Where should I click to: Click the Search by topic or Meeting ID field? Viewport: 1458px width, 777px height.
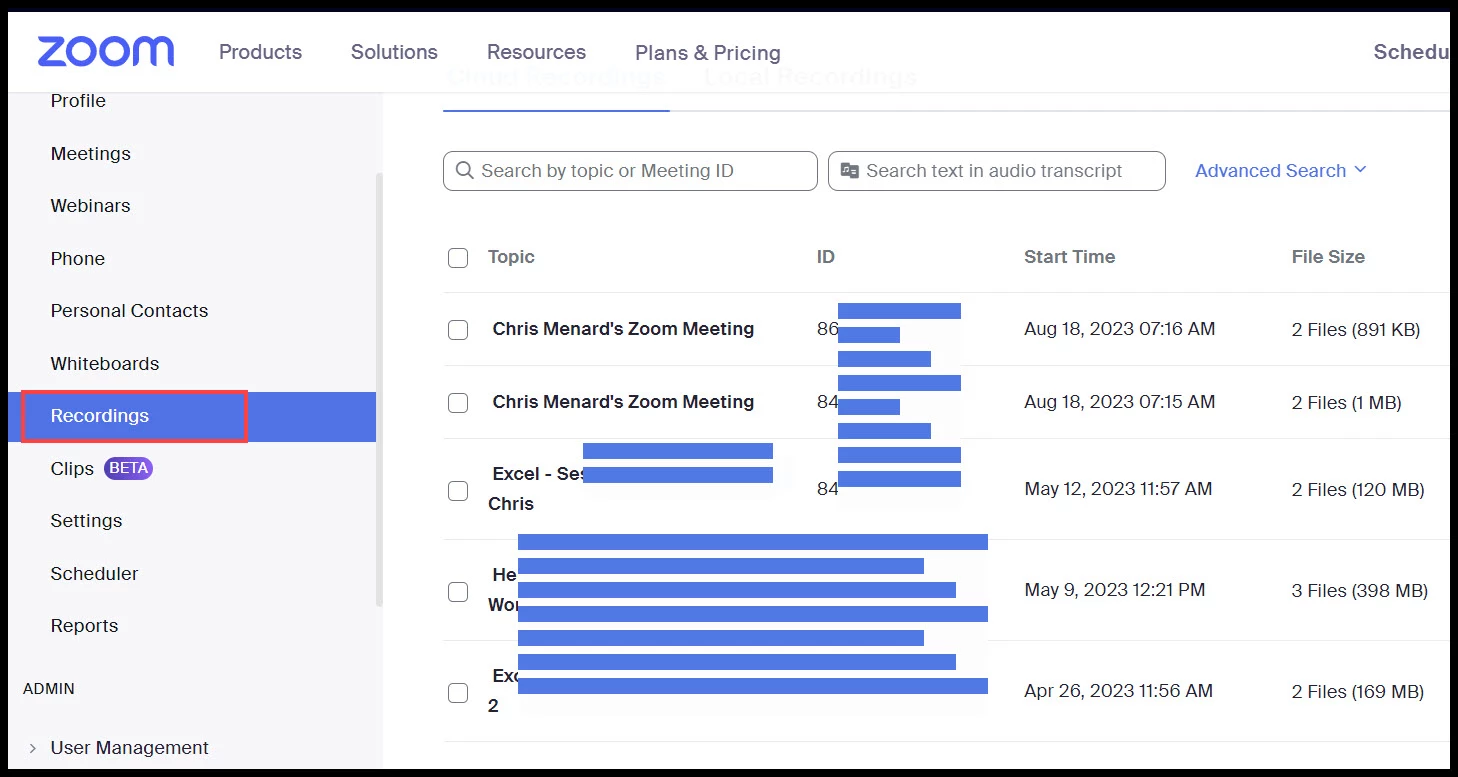(x=630, y=171)
